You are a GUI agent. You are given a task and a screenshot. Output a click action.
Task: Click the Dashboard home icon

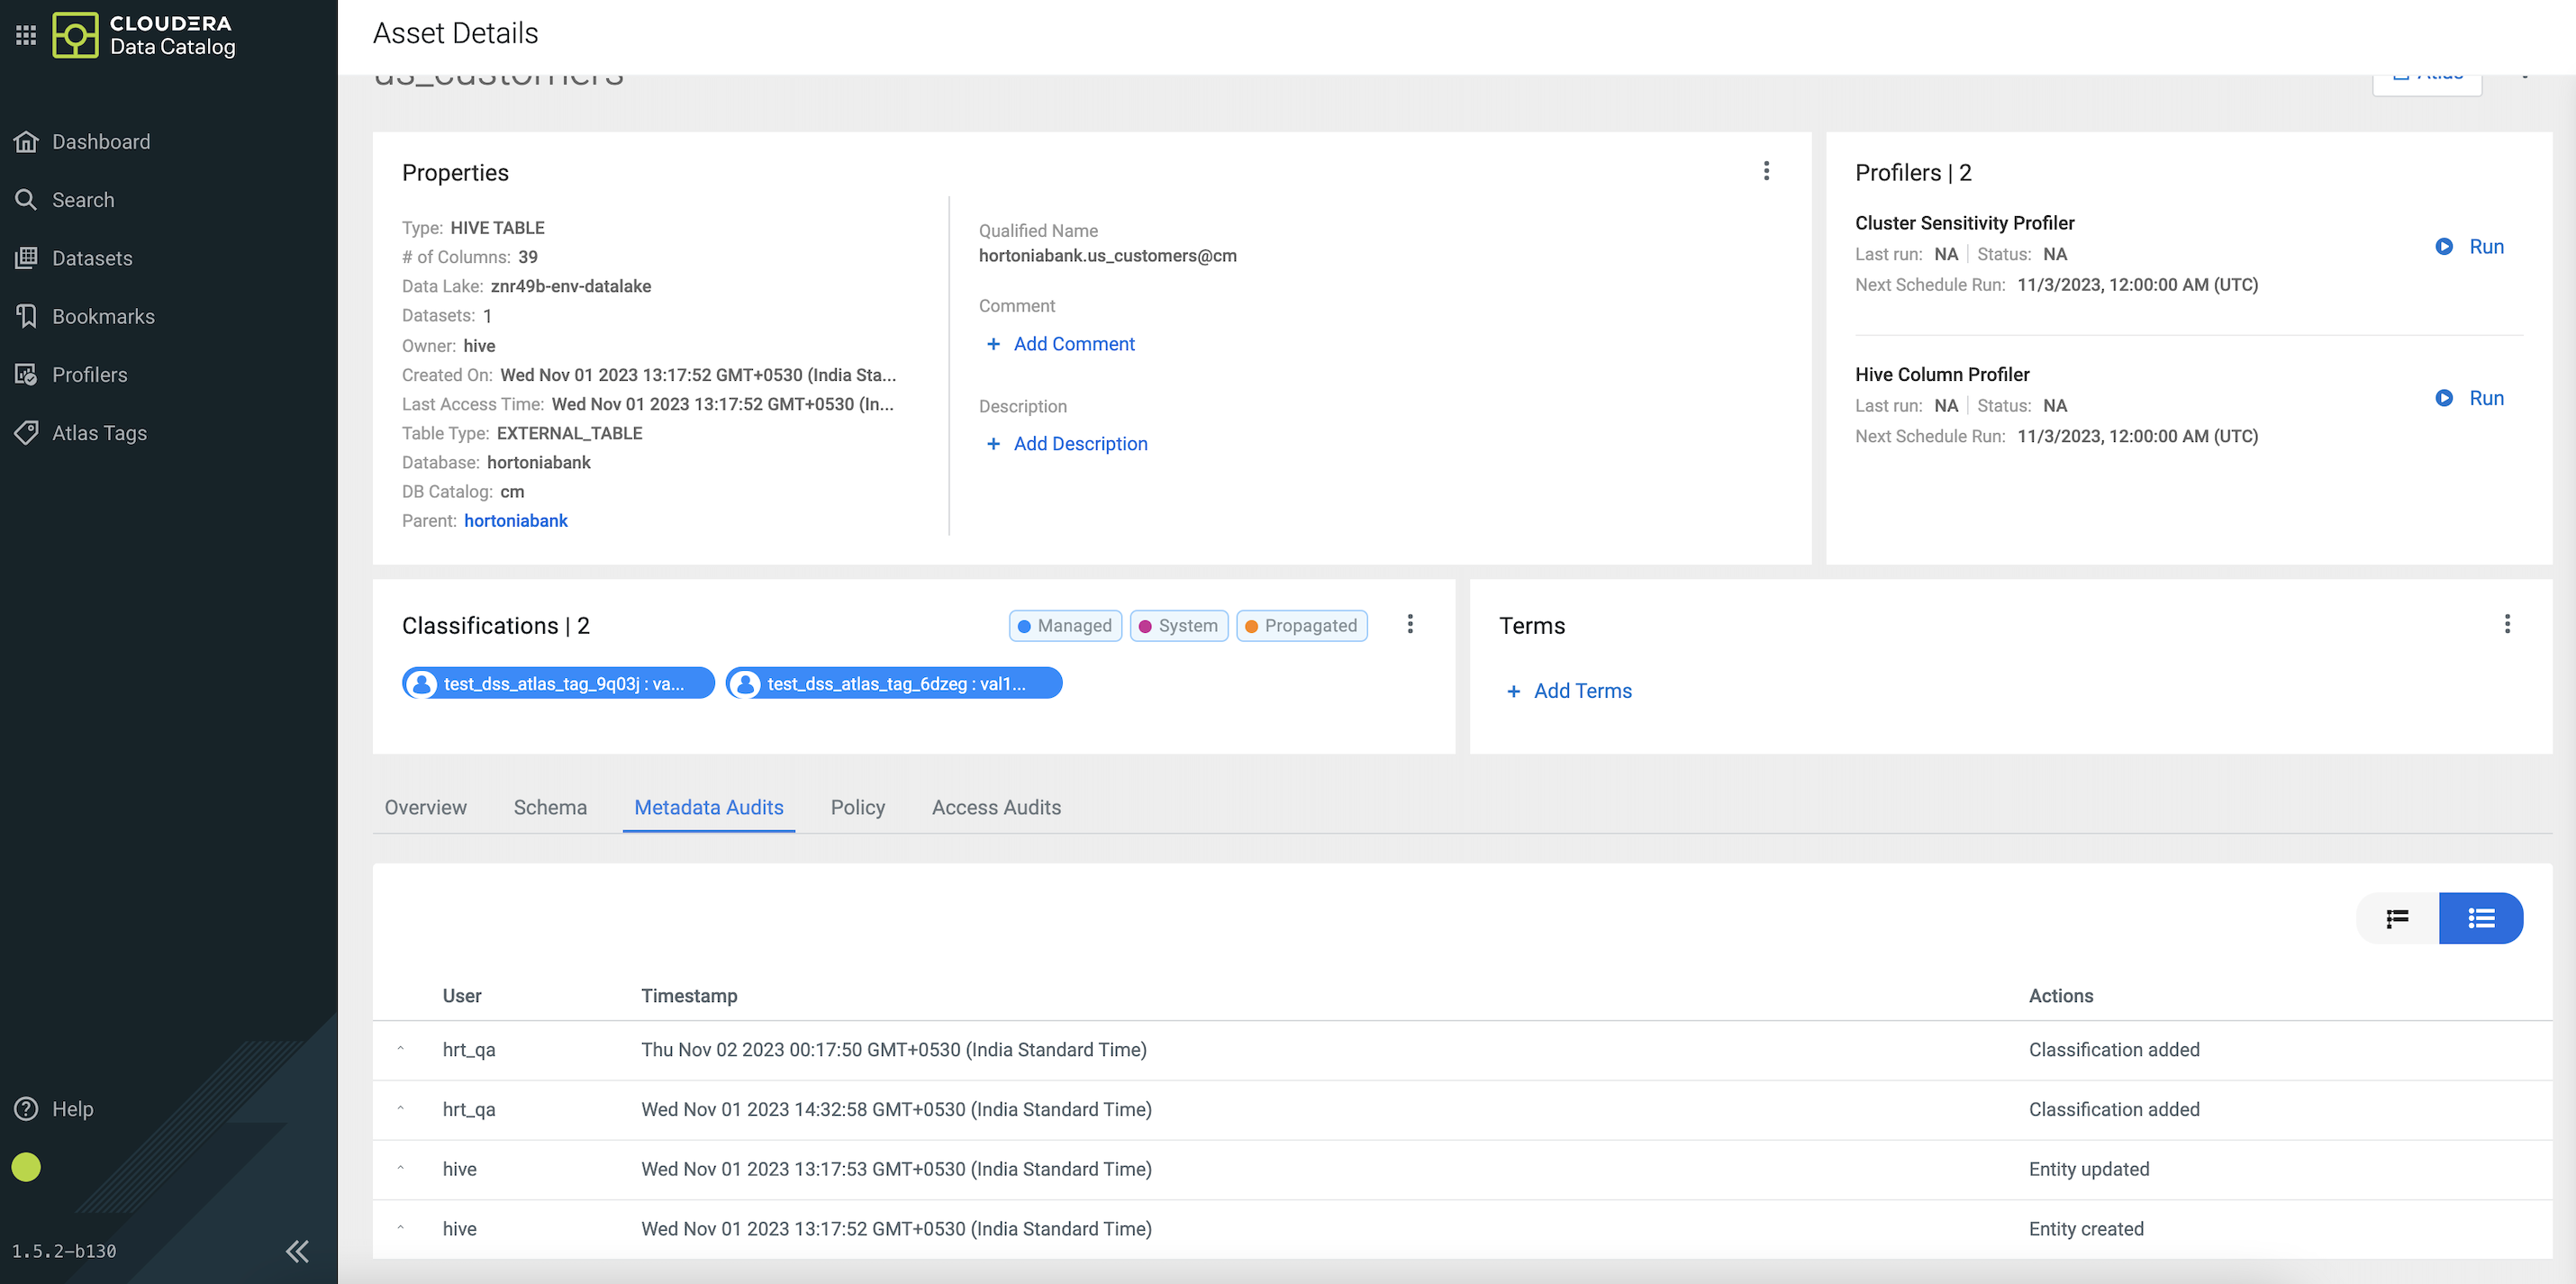click(26, 142)
